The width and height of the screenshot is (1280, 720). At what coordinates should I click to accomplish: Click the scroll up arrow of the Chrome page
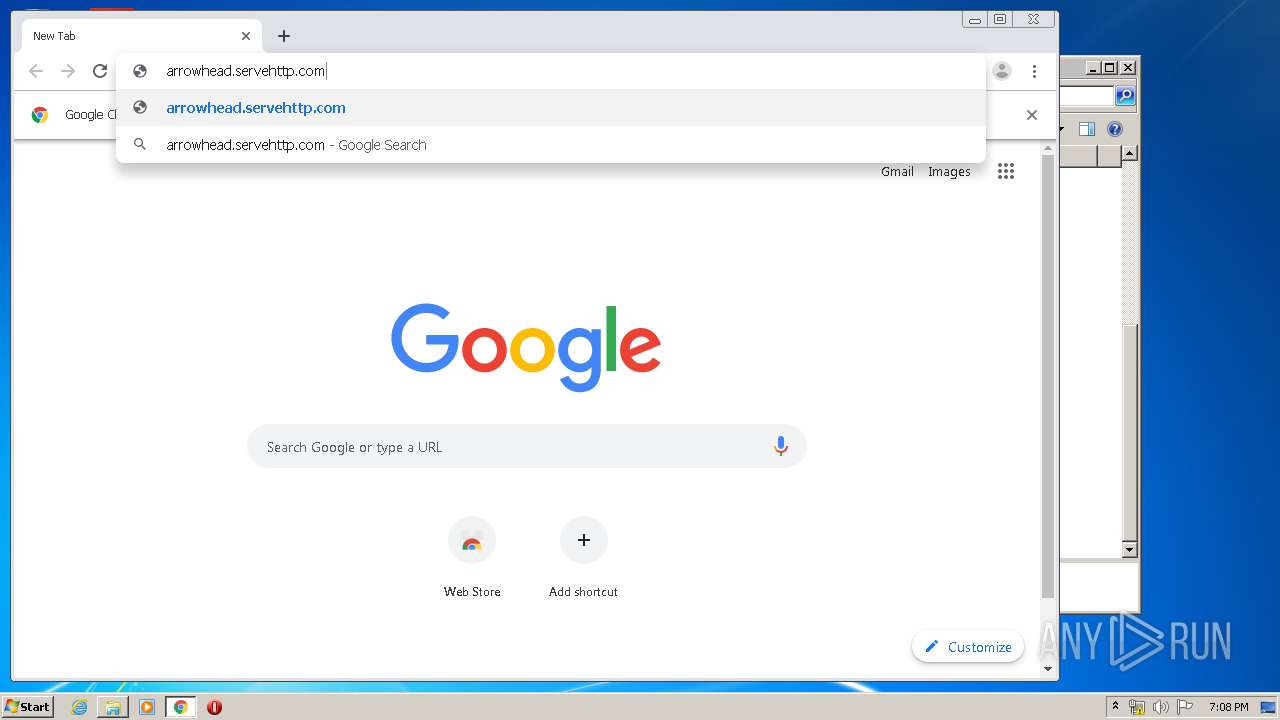click(x=1048, y=148)
